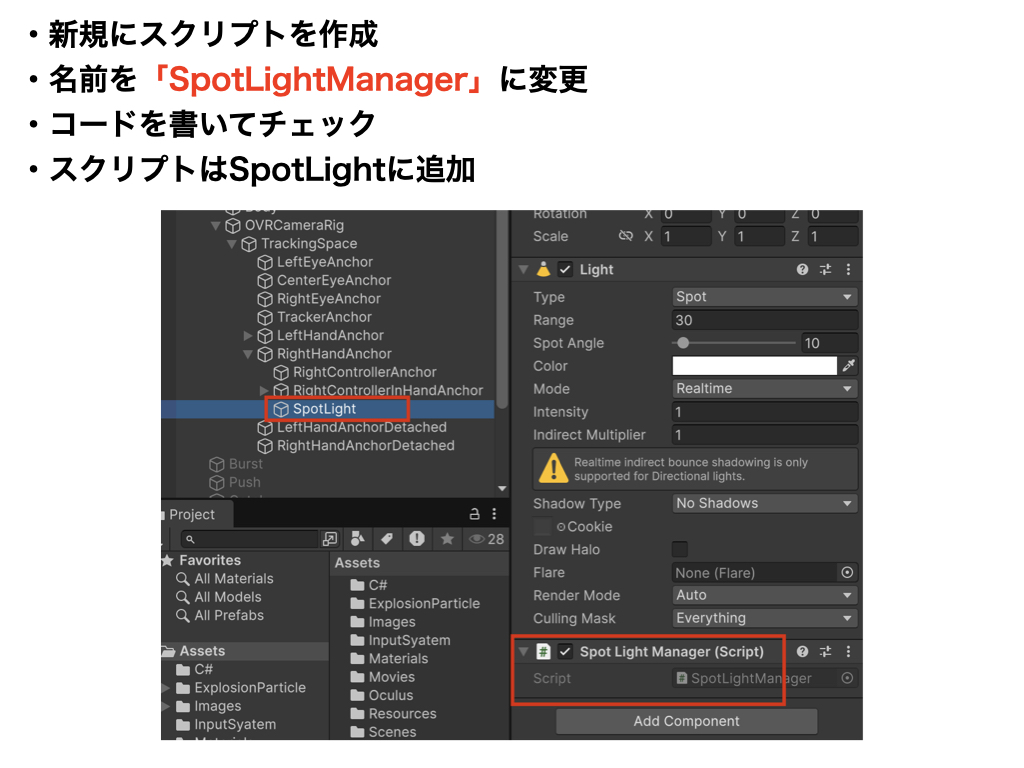Uncheck the Spot Light Manager script checkbox
The image size is (1024, 768).
click(x=565, y=652)
